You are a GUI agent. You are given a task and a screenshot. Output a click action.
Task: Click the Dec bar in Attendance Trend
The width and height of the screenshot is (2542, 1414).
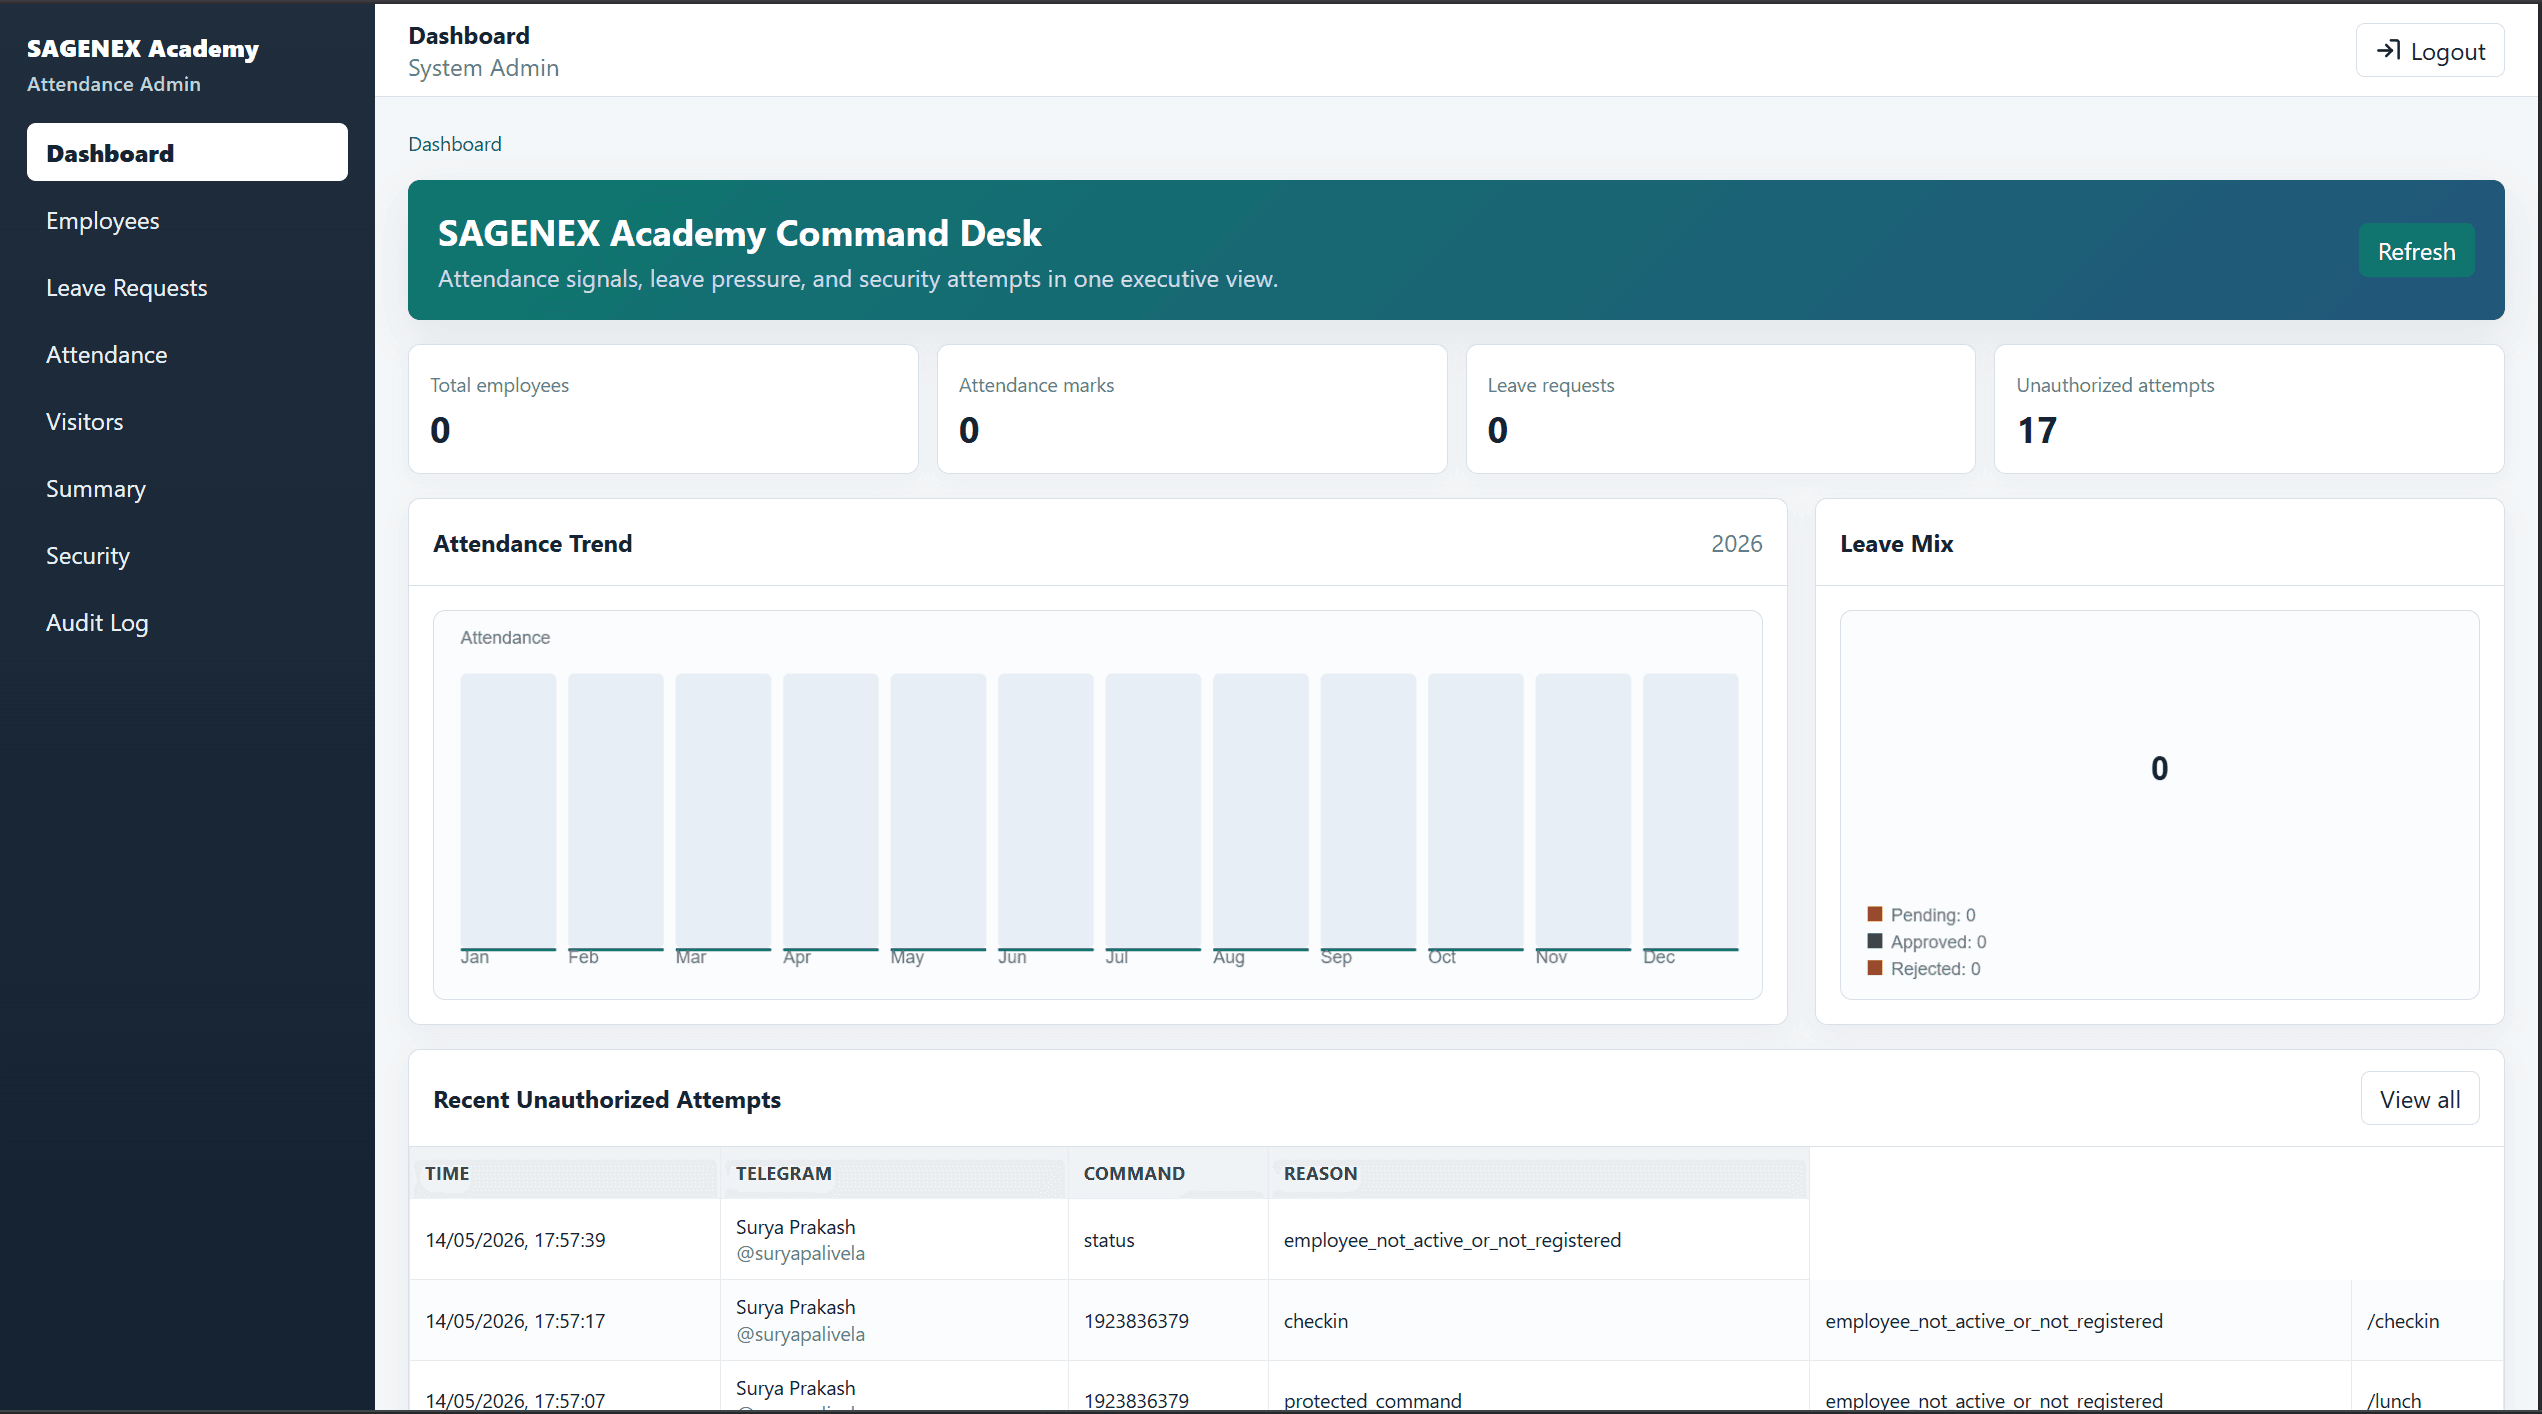(1690, 812)
